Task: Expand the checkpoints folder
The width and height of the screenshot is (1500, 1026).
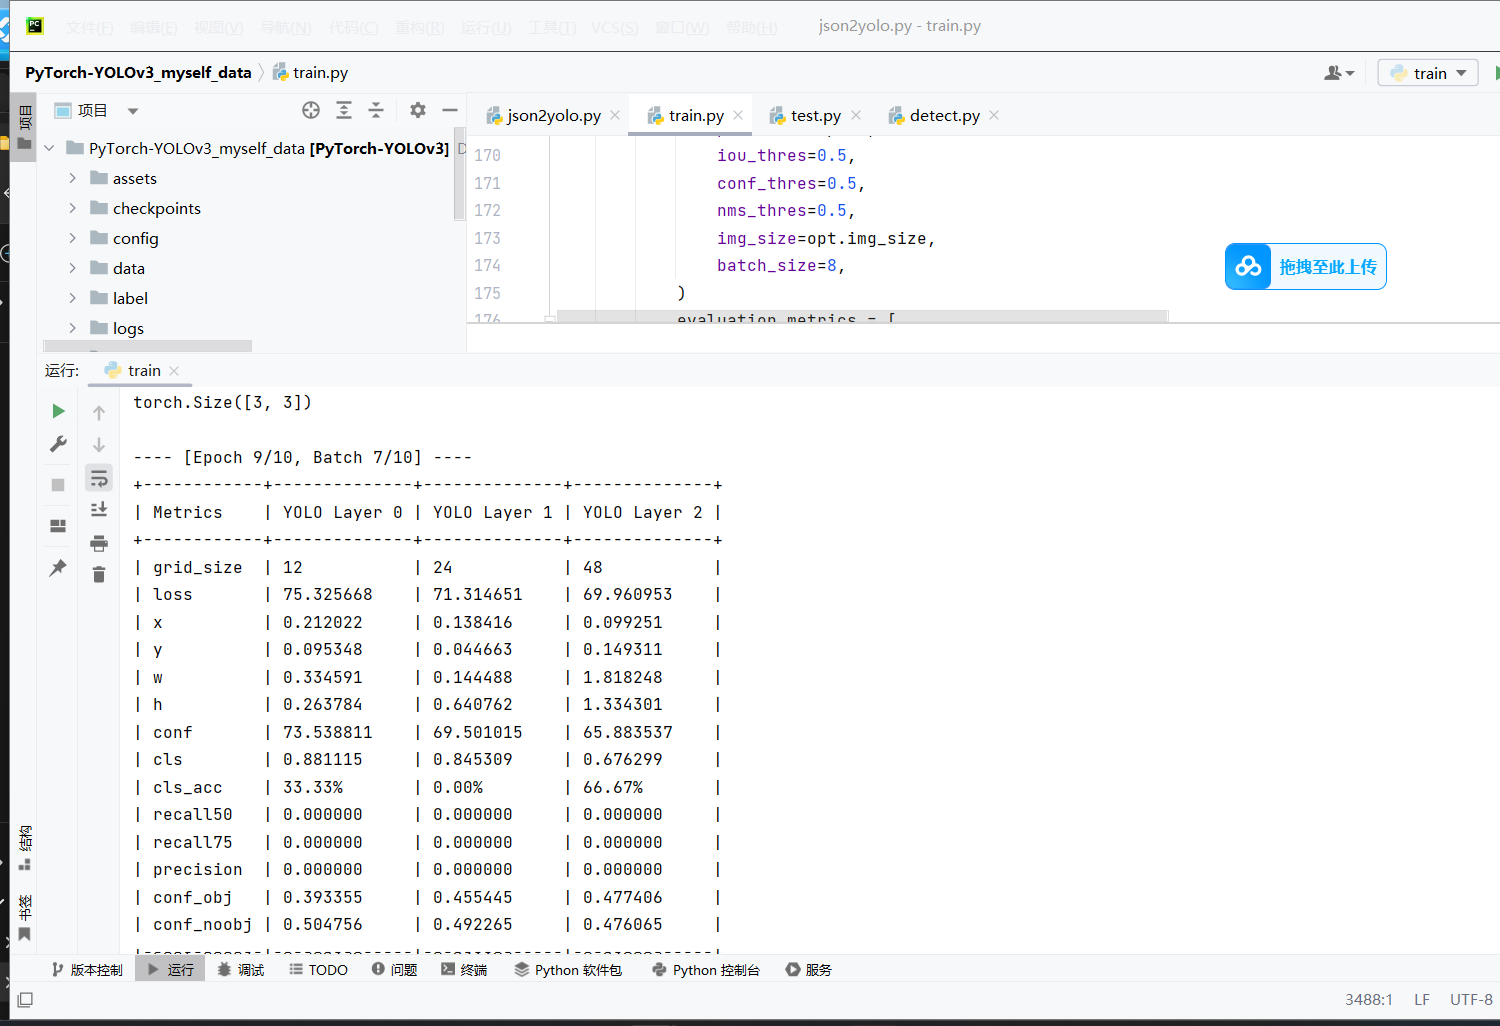Action: [72, 208]
